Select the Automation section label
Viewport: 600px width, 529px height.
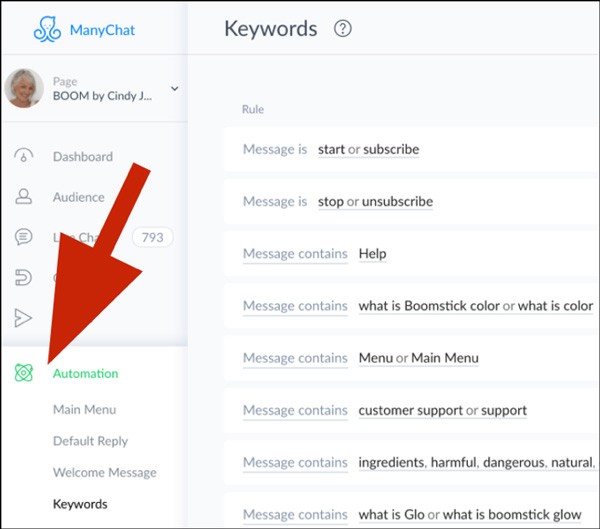click(85, 374)
